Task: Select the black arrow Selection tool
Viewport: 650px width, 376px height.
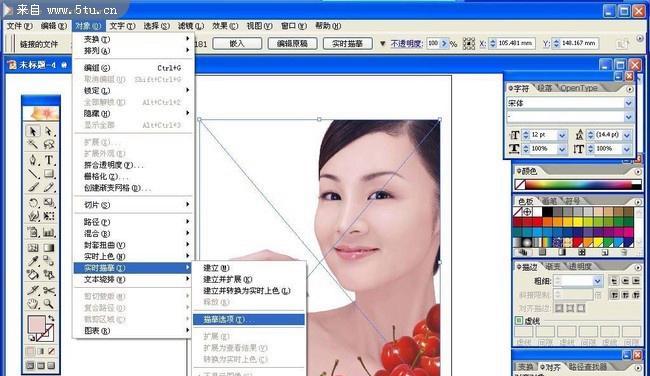Action: click(x=32, y=131)
